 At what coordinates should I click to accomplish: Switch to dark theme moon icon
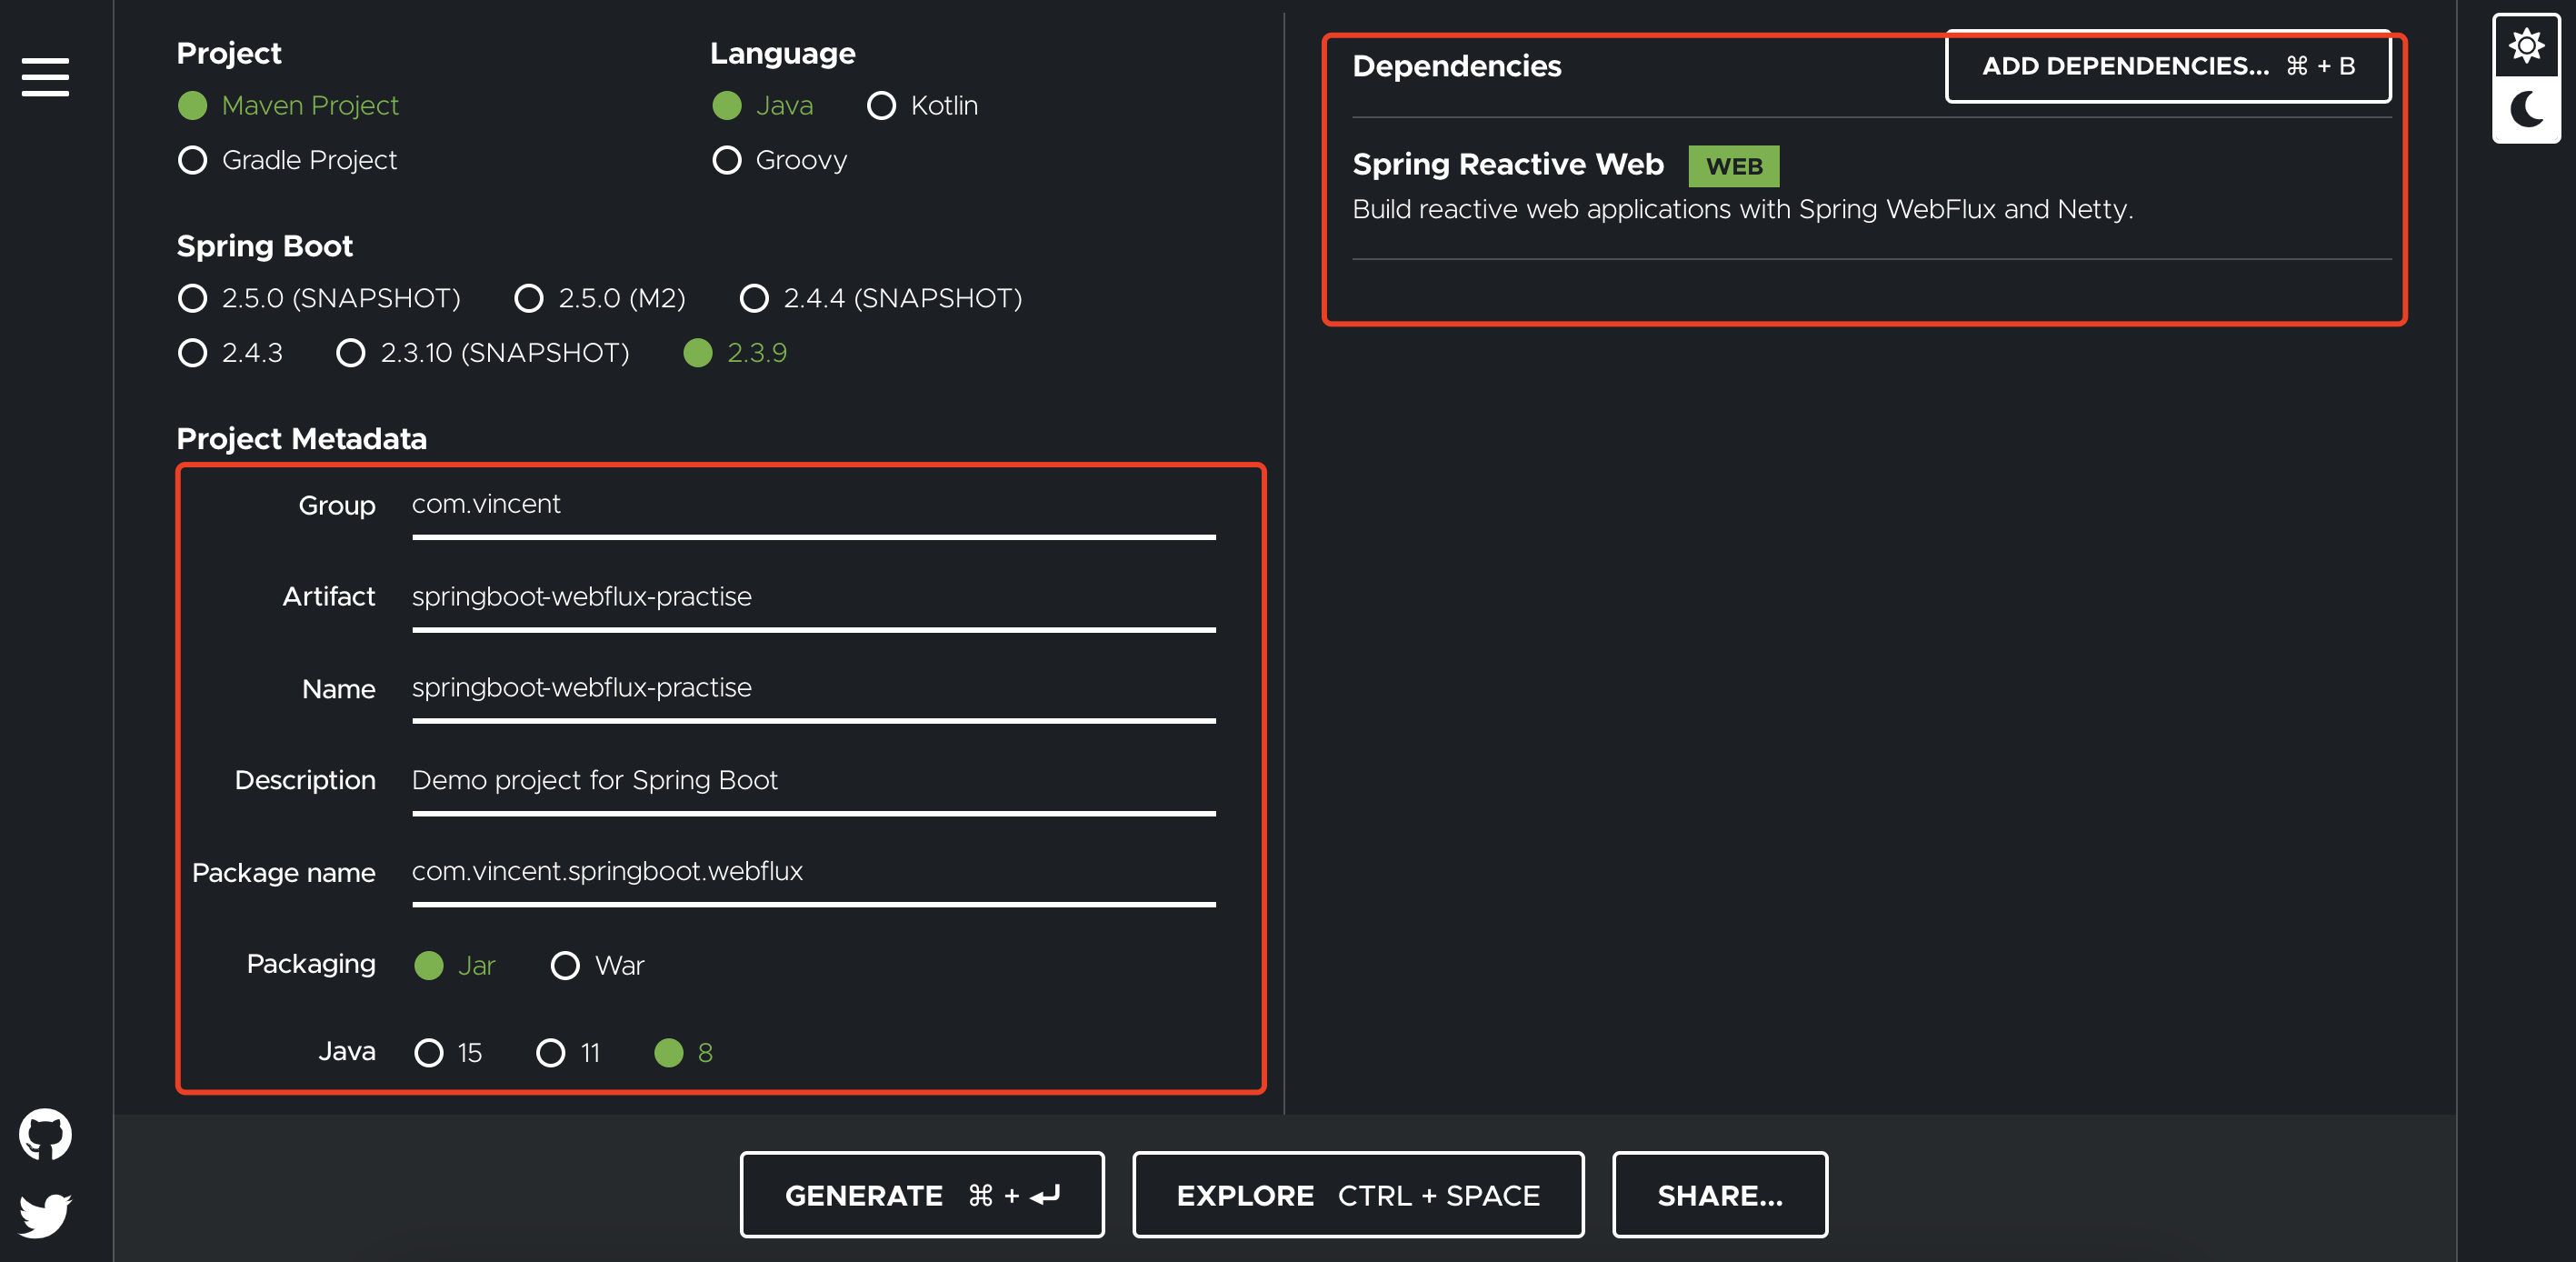pyautogui.click(x=2526, y=110)
